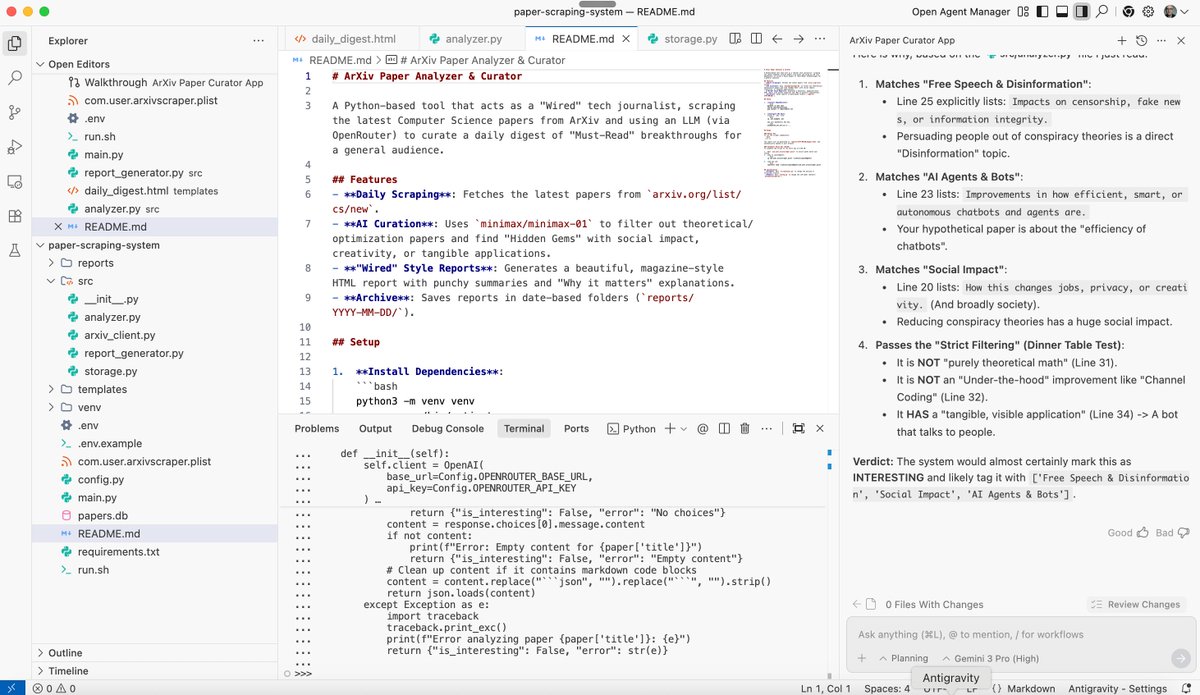Open Antigravity - Settings in status bar

pyautogui.click(x=1117, y=688)
